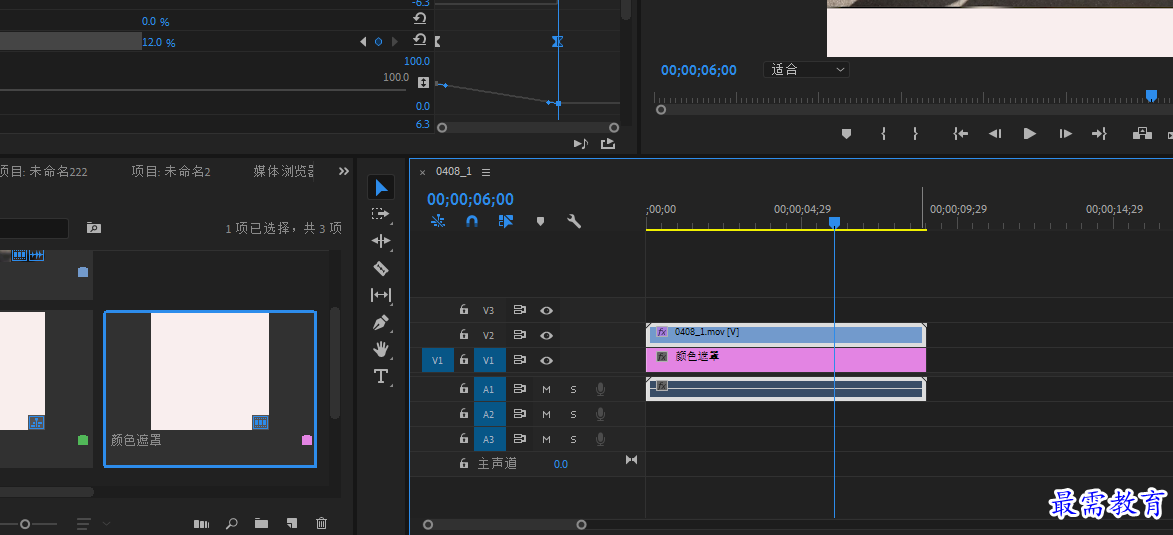Toggle linked selection in timeline
Image resolution: width=1173 pixels, height=535 pixels.
click(506, 221)
